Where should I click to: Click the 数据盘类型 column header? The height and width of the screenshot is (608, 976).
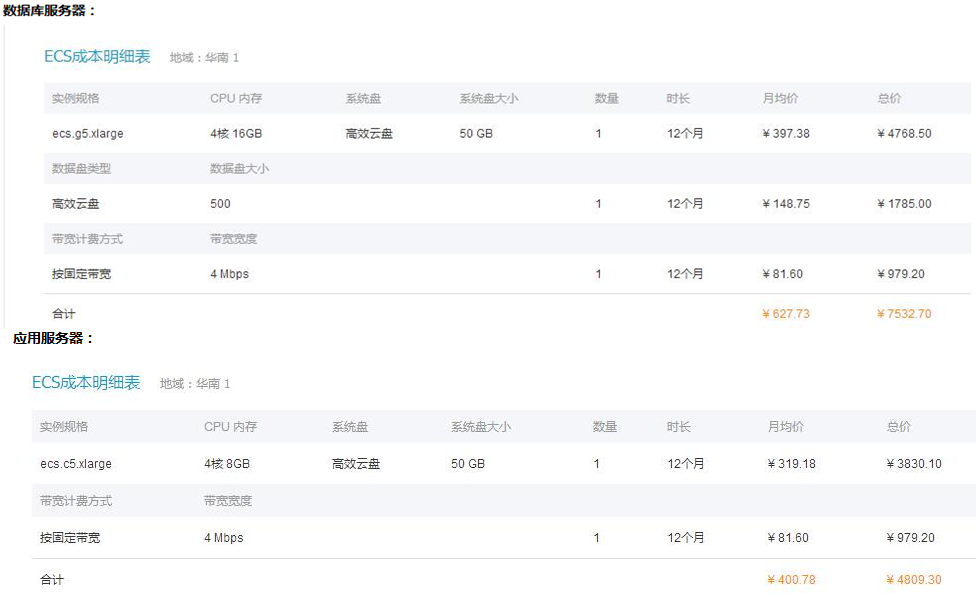click(81, 169)
